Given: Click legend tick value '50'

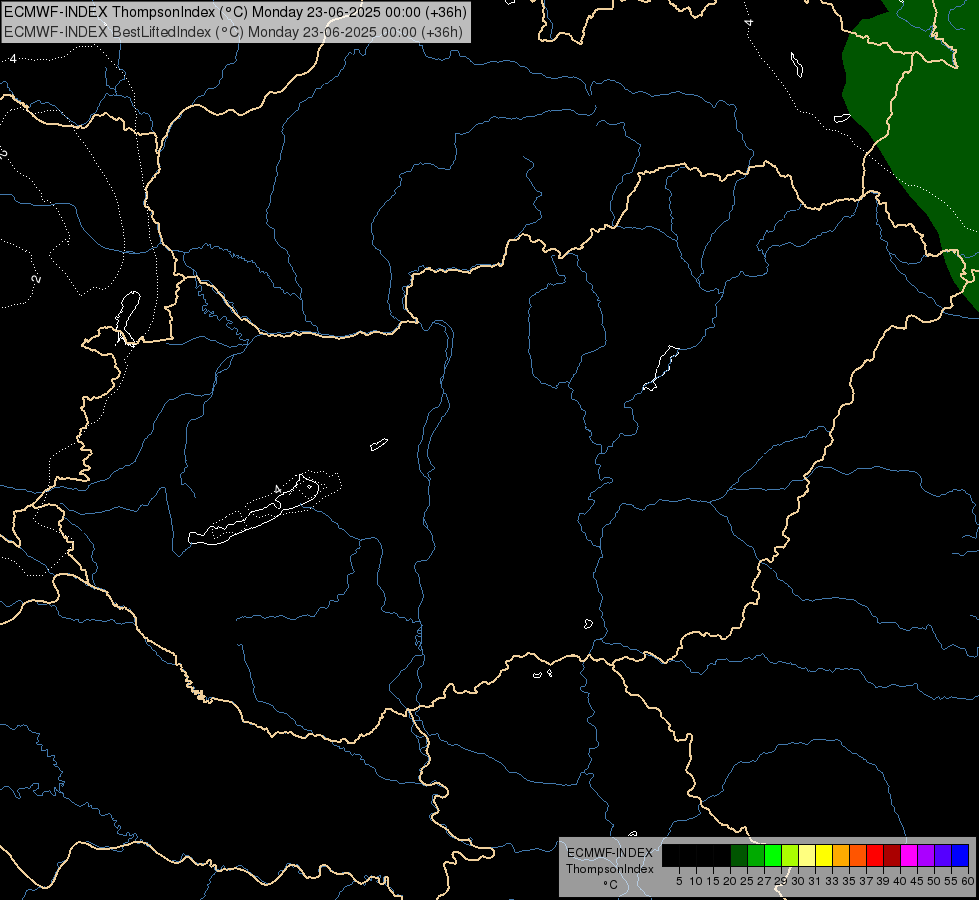Looking at the screenshot, I should click(x=934, y=881).
